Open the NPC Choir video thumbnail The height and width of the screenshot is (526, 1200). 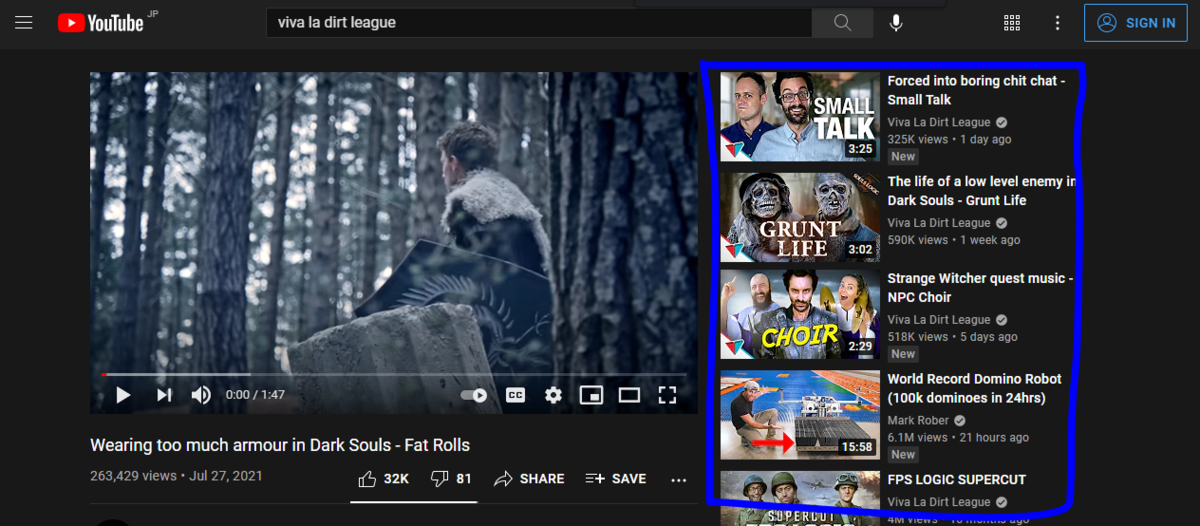(x=800, y=314)
